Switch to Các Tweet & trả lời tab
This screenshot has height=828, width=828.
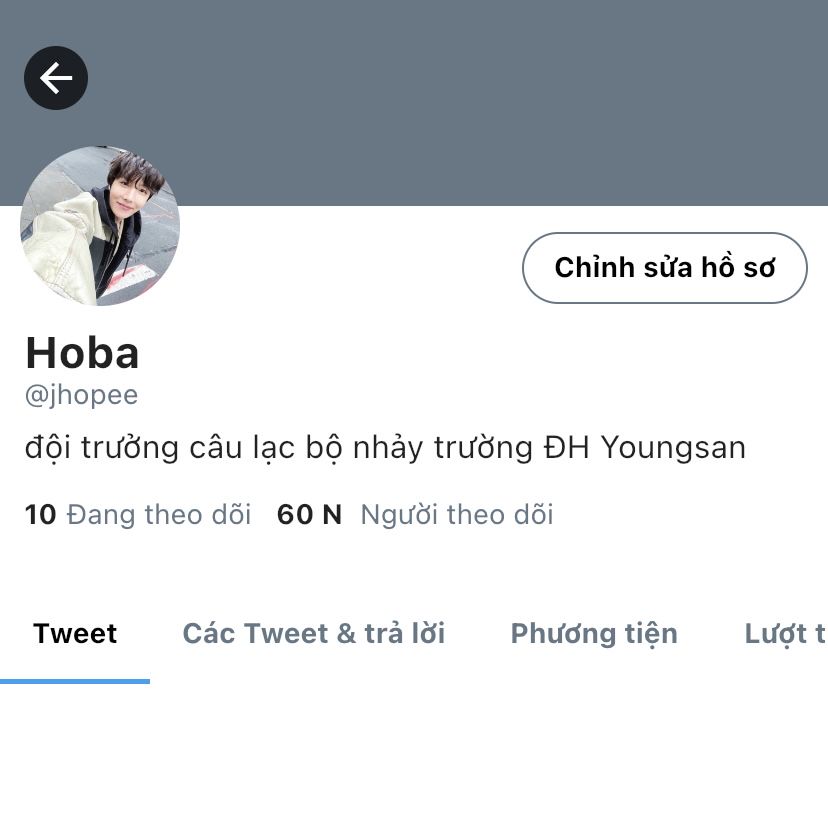click(314, 634)
